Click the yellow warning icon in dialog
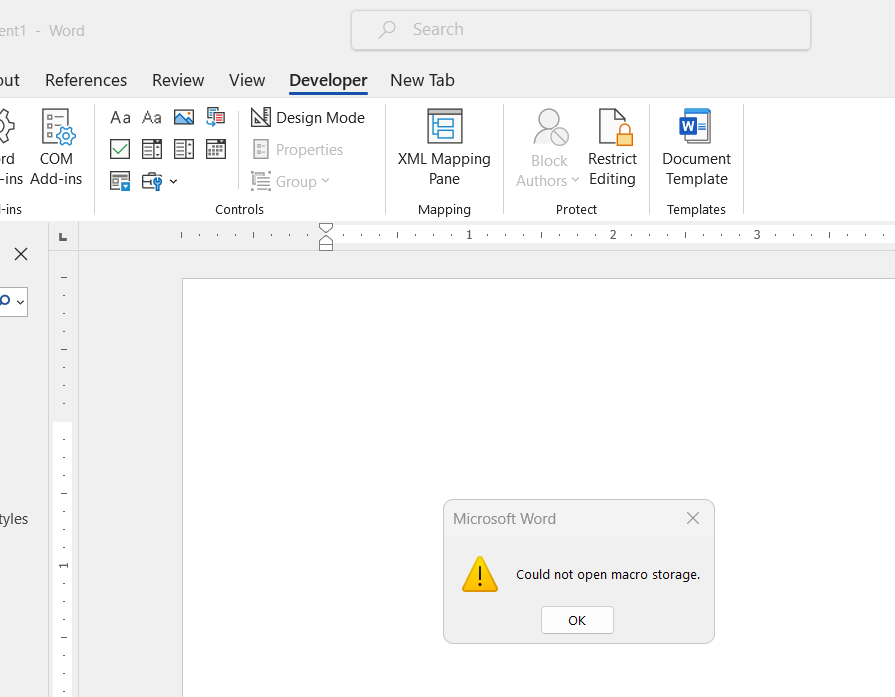The width and height of the screenshot is (895, 697). (480, 574)
